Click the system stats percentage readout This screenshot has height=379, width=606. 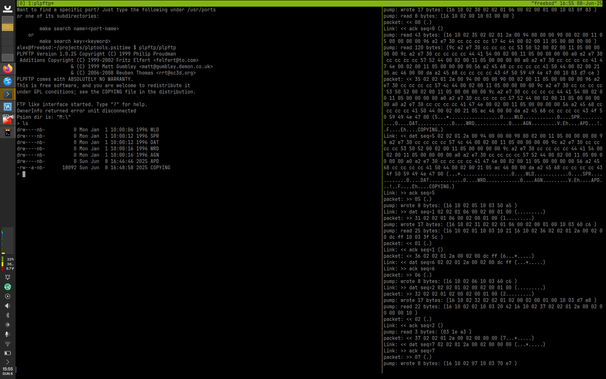[x=8, y=263]
